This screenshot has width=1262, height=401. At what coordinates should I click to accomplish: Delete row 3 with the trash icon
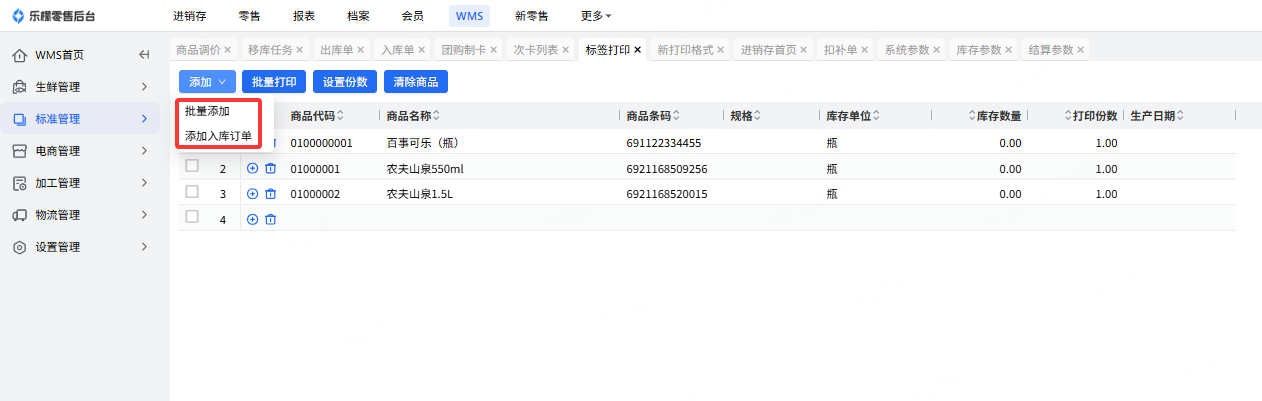[270, 194]
